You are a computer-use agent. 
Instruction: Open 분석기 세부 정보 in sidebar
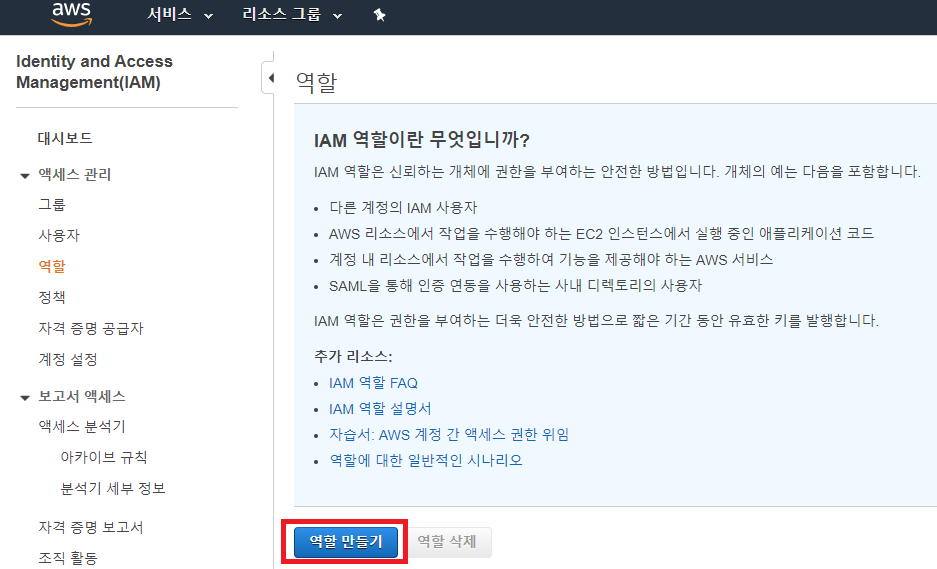click(x=112, y=488)
